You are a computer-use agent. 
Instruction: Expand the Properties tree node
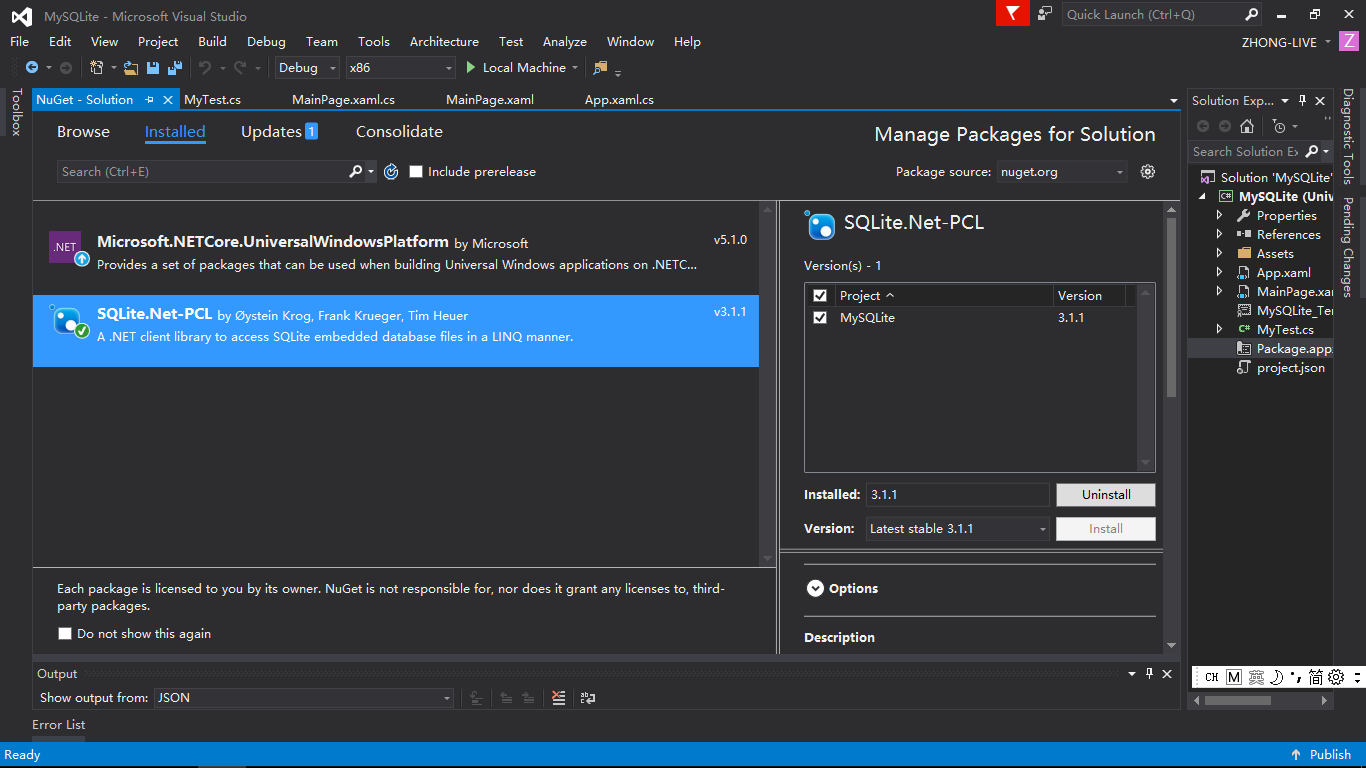(x=1219, y=216)
